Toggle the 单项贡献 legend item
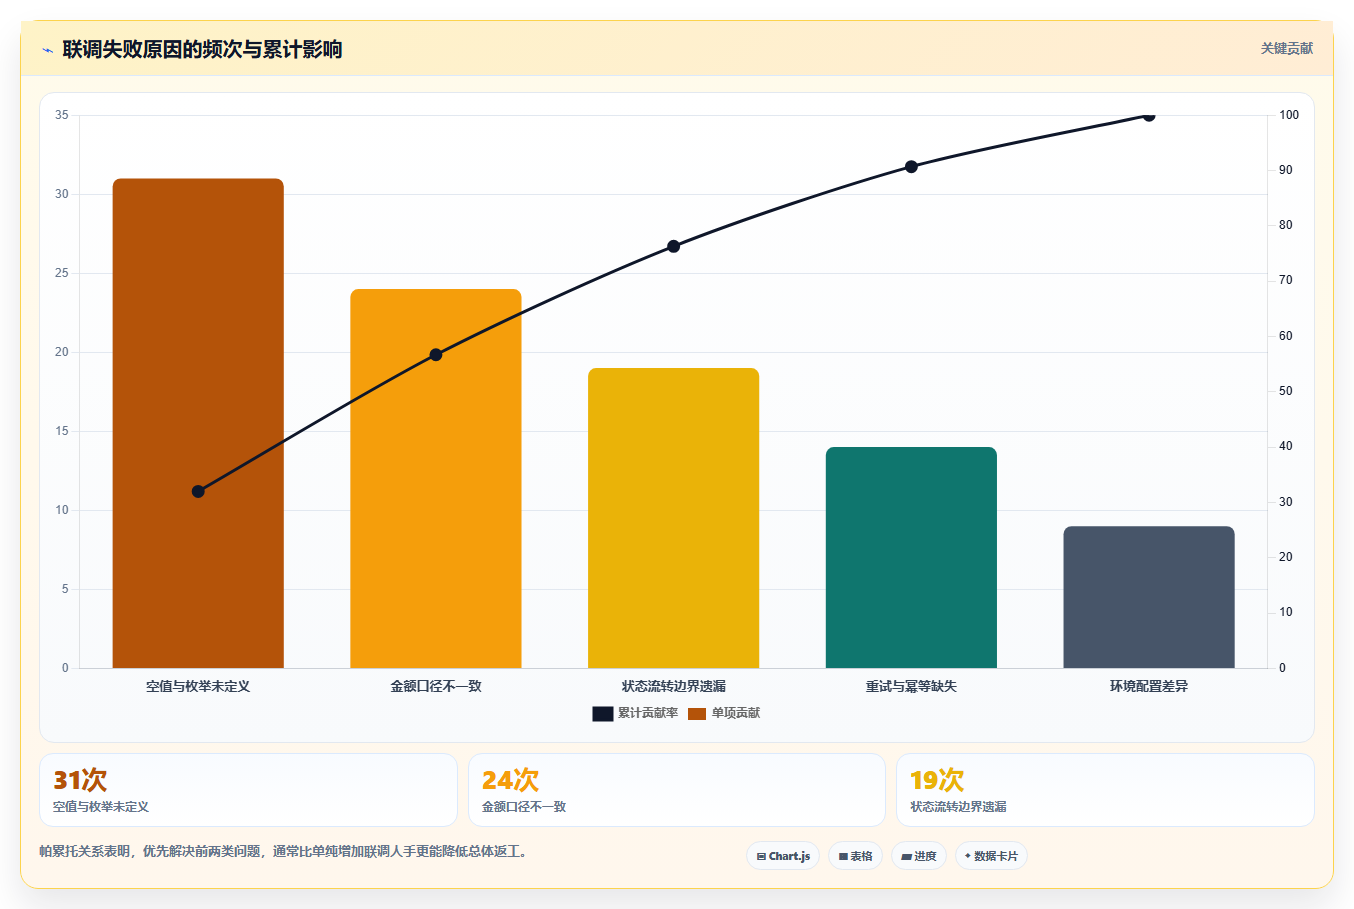1354x909 pixels. coord(724,713)
